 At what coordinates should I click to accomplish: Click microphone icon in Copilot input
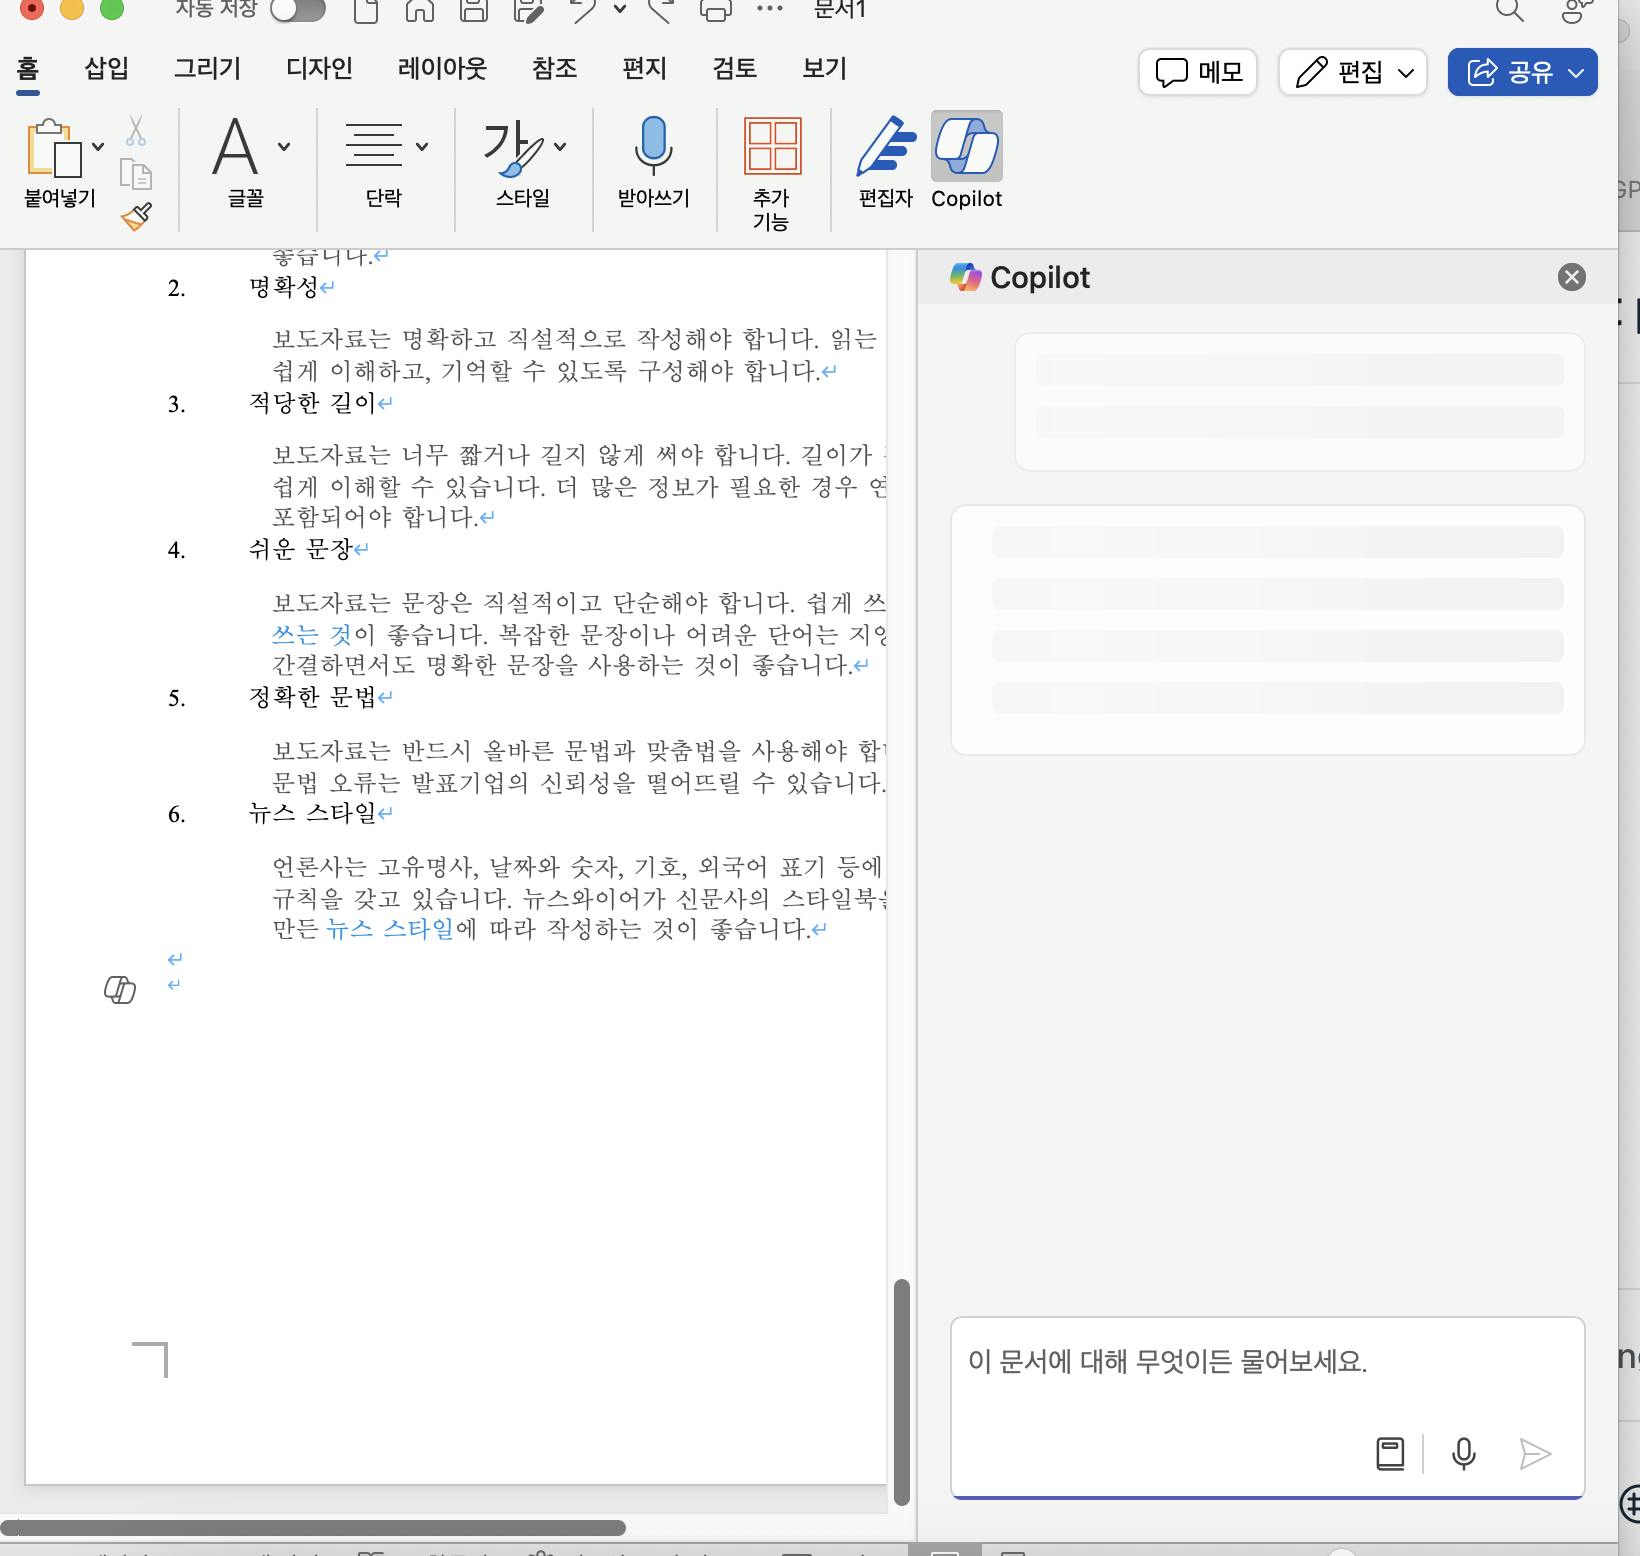1463,1453
